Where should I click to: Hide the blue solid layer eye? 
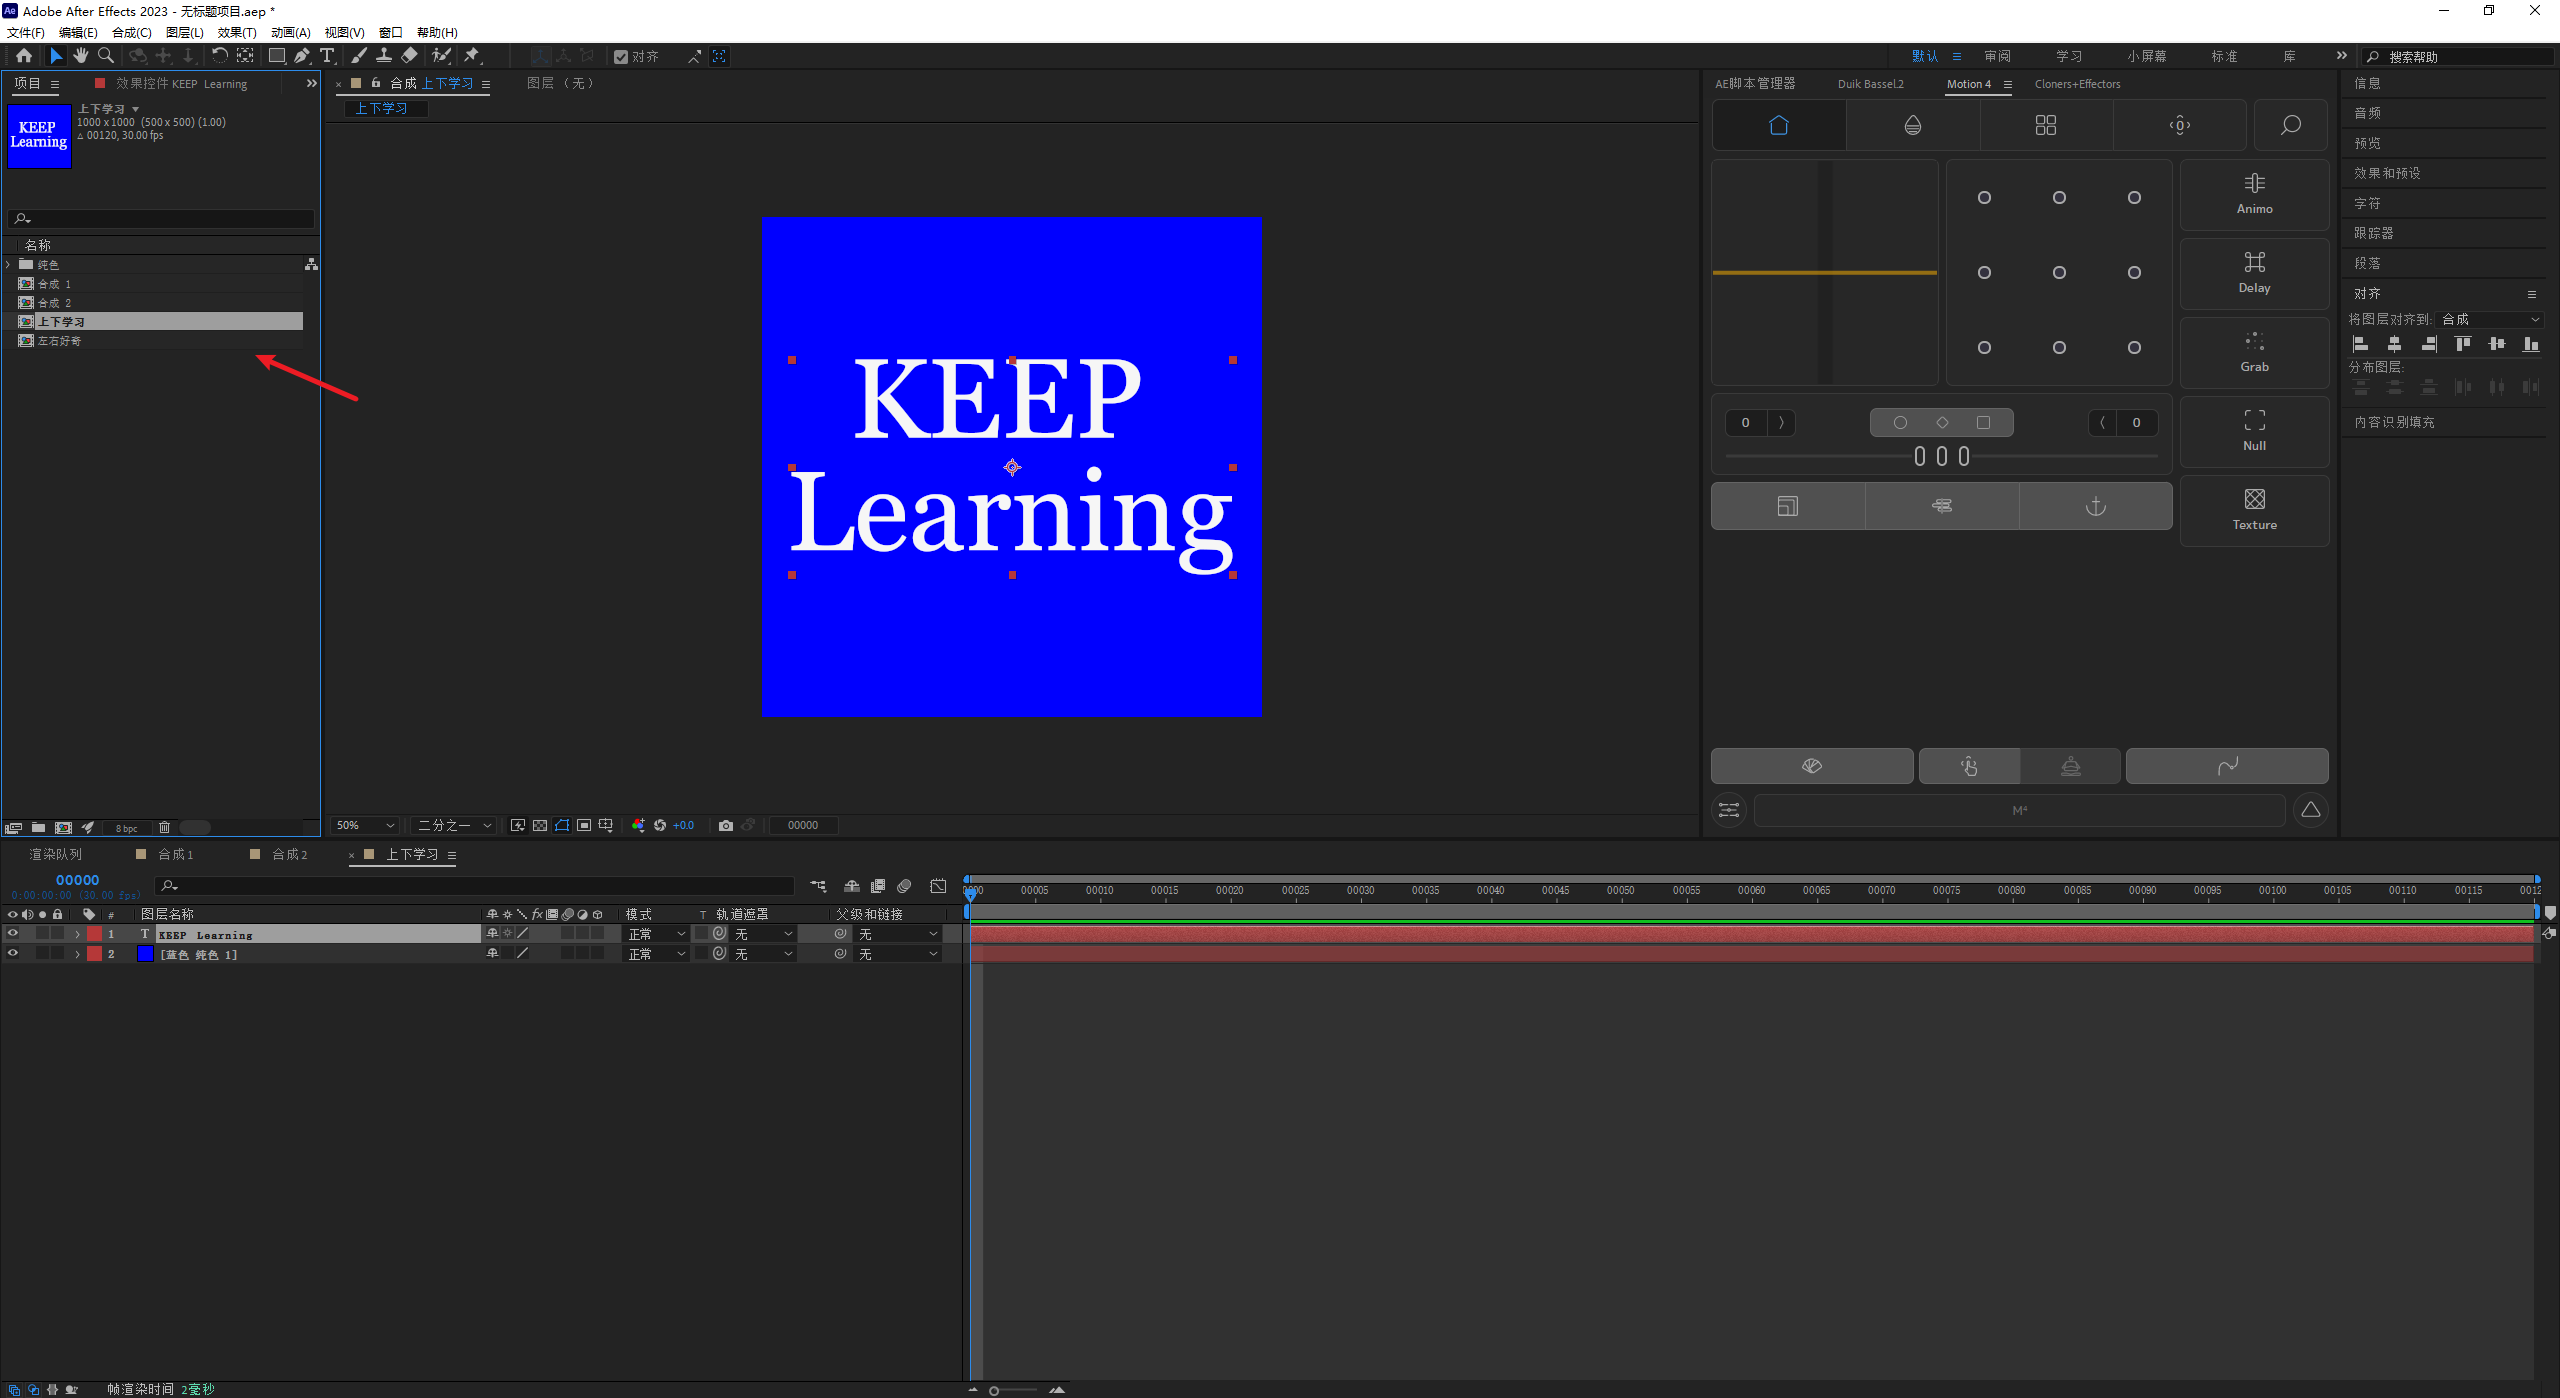pyautogui.click(x=13, y=954)
